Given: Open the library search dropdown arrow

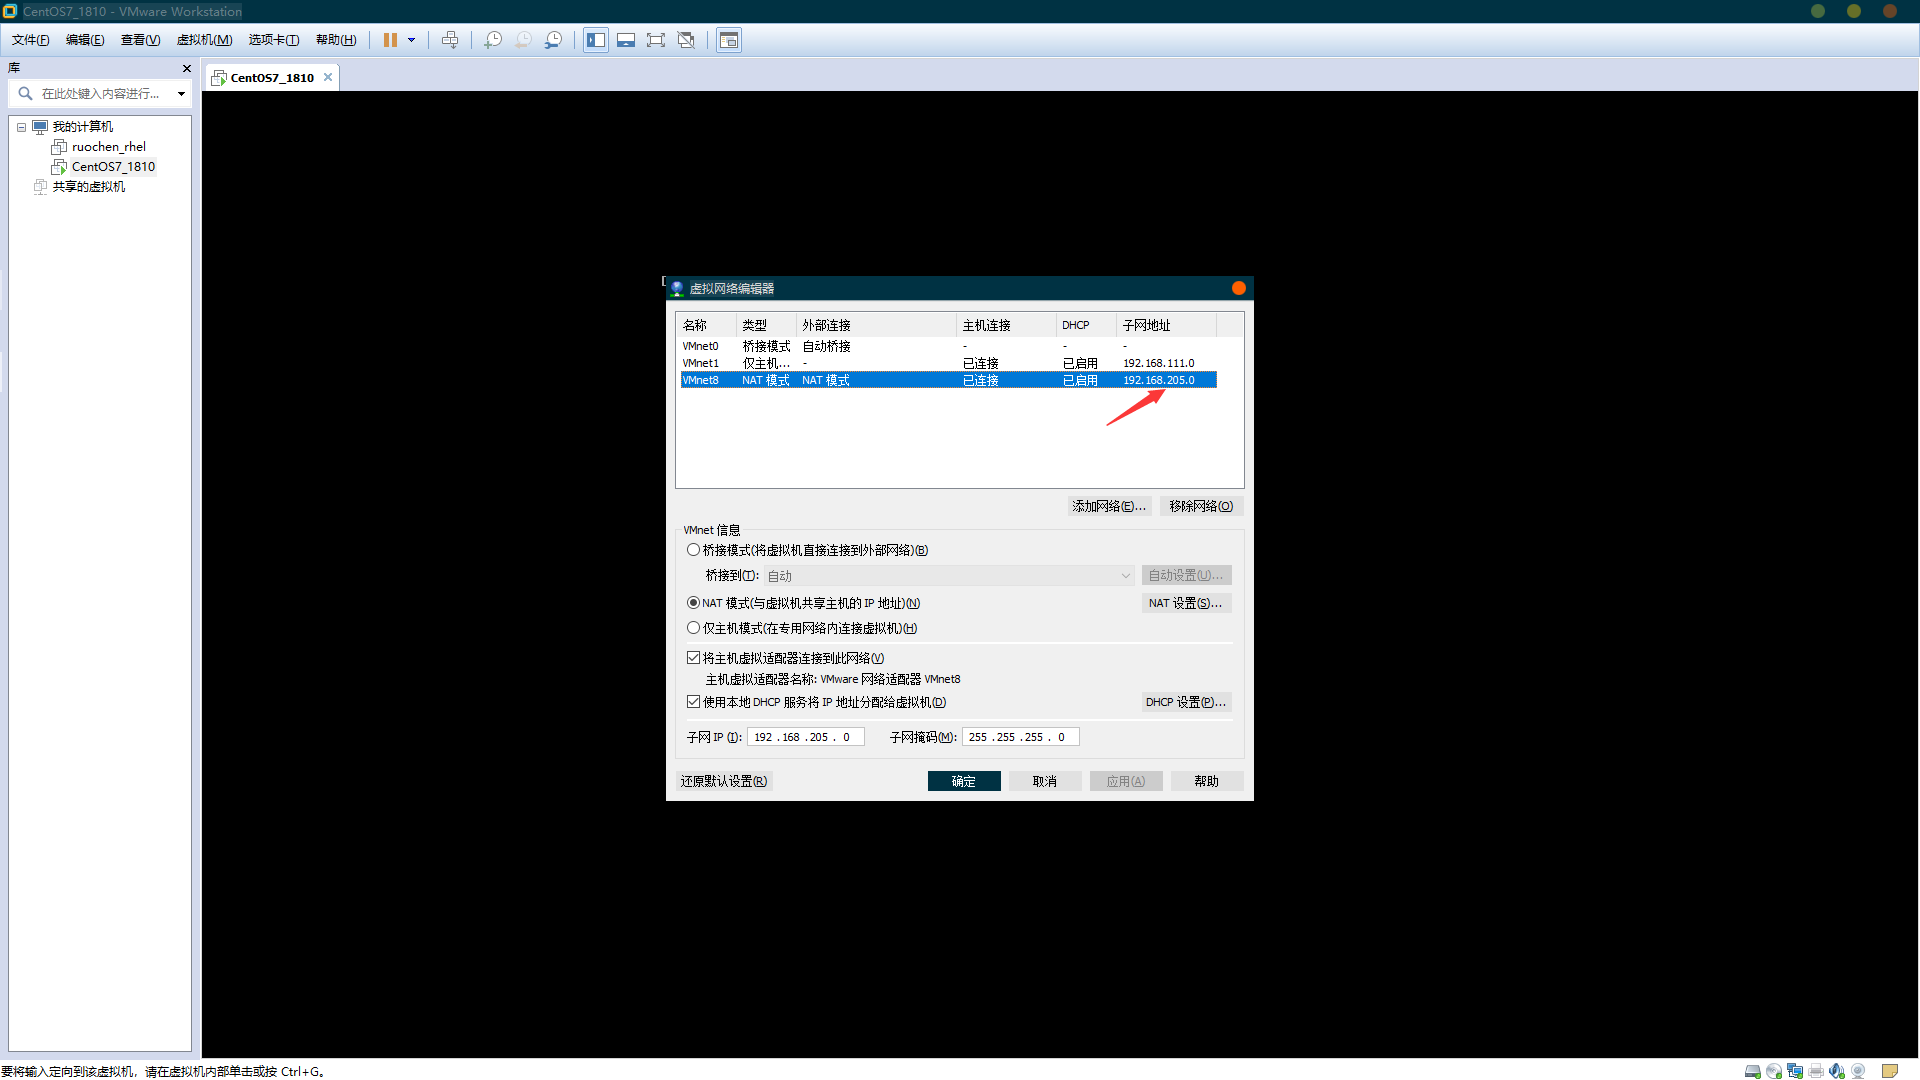Looking at the screenshot, I should click(x=181, y=94).
